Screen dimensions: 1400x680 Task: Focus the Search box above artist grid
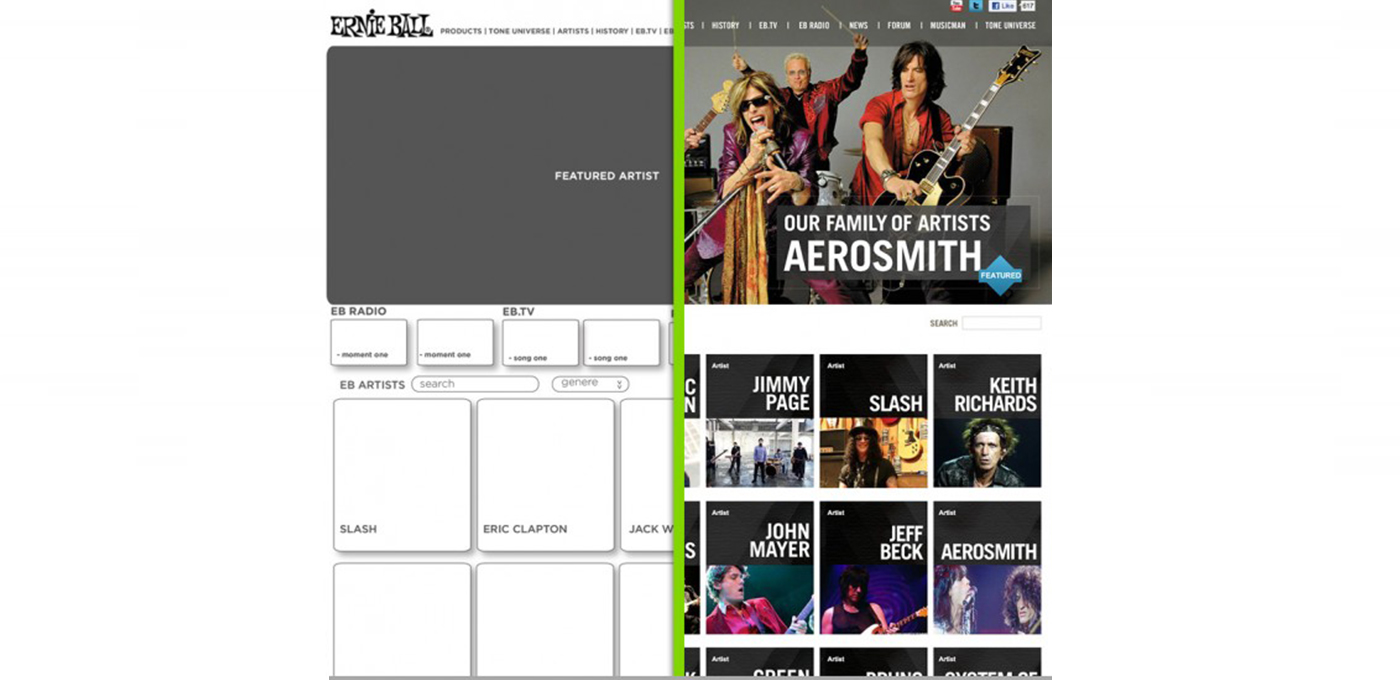click(x=1001, y=324)
